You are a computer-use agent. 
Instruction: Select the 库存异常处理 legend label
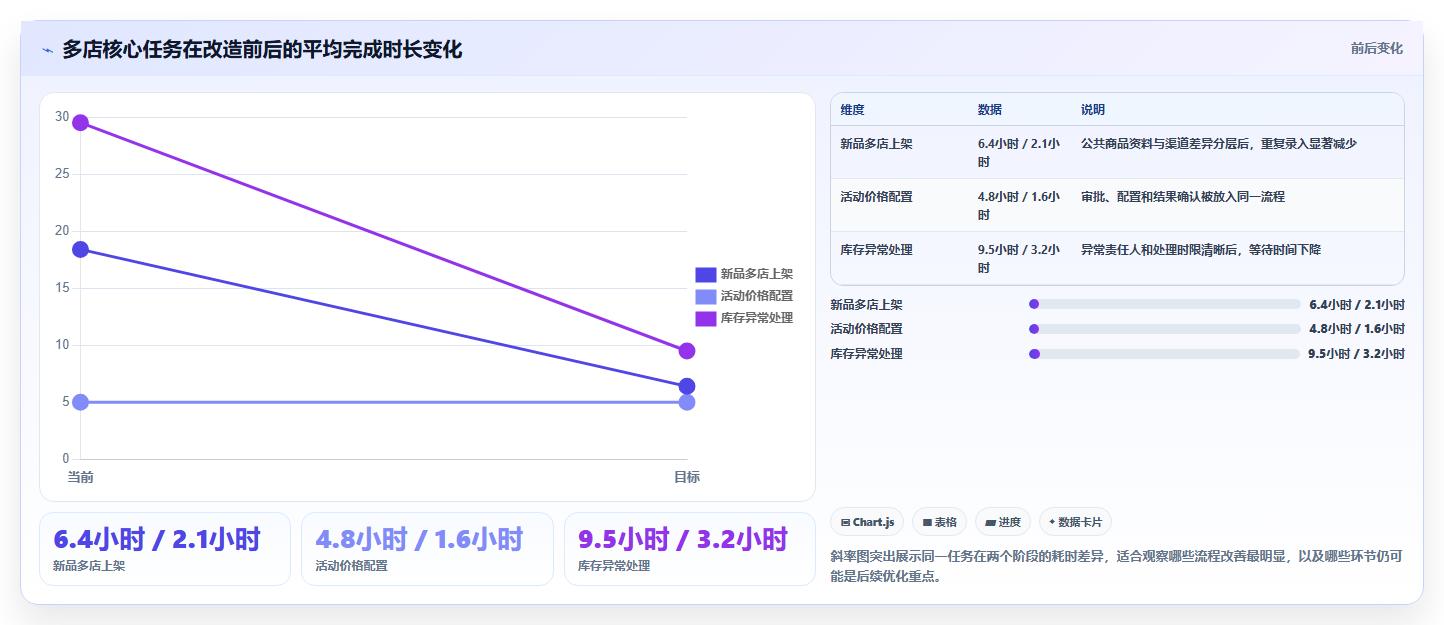point(756,318)
